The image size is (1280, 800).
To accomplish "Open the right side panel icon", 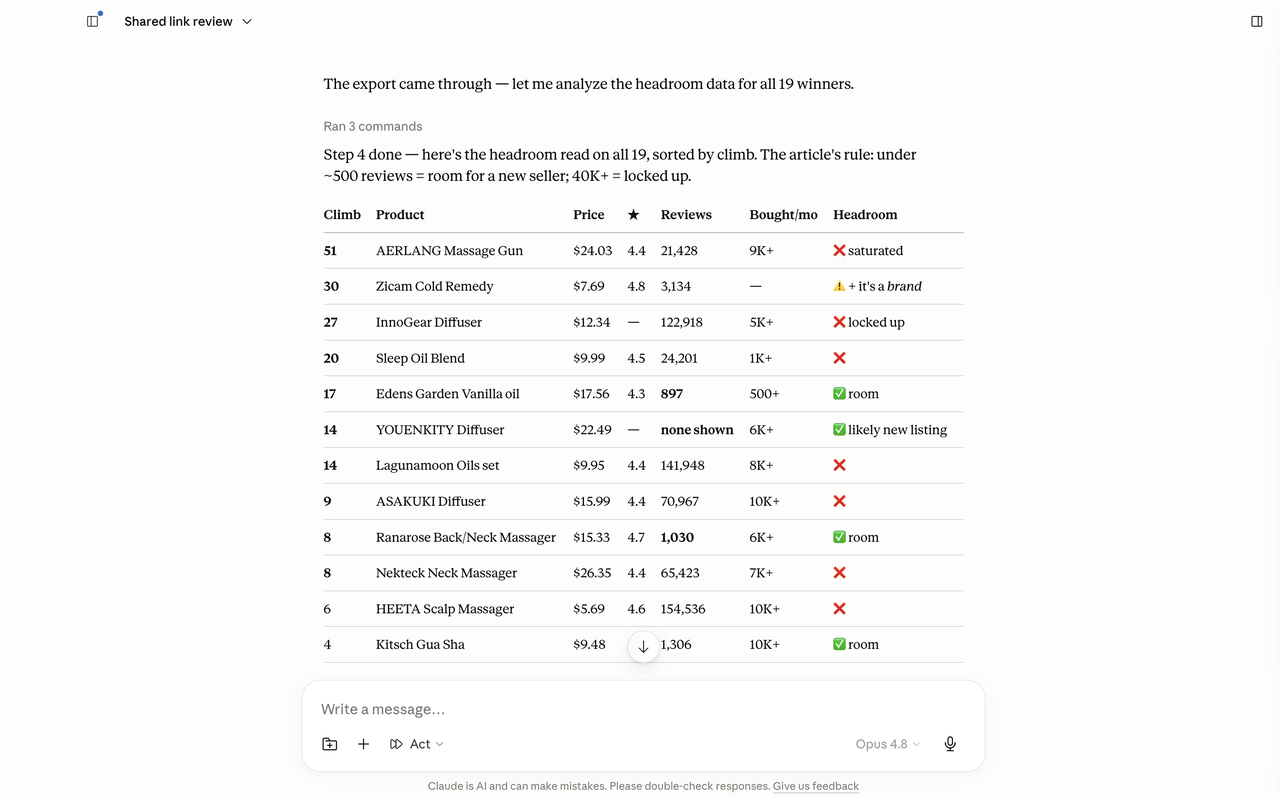I will (1257, 21).
